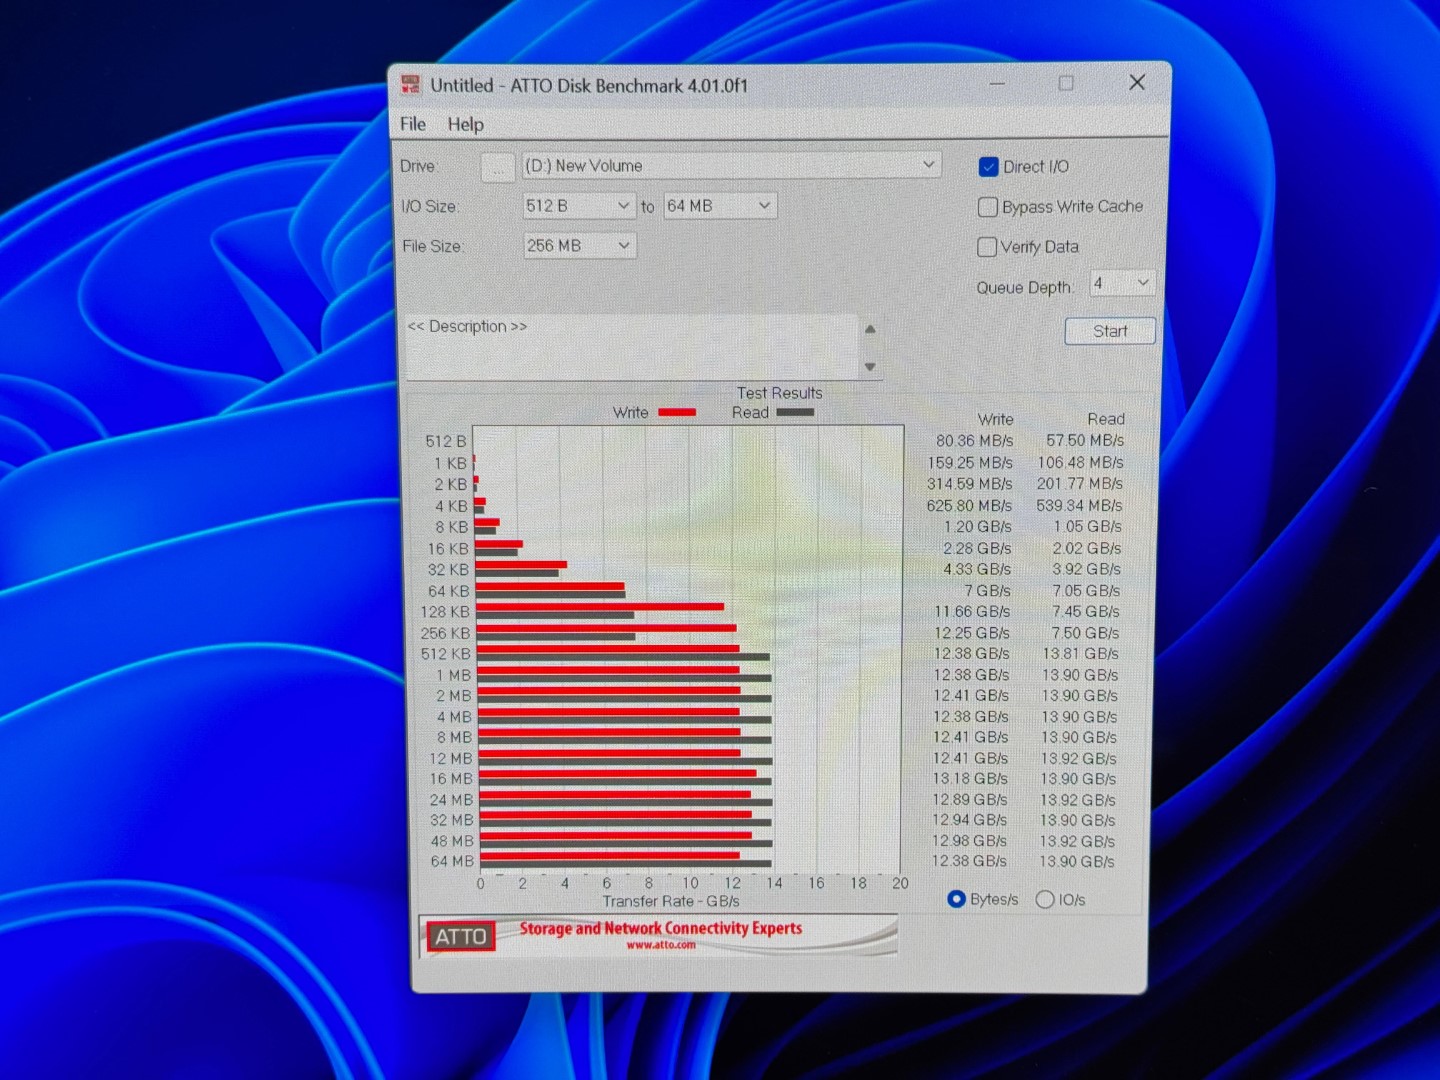Close the ATTO Disk Benchmark window
Viewport: 1440px width, 1080px height.
coord(1137,83)
